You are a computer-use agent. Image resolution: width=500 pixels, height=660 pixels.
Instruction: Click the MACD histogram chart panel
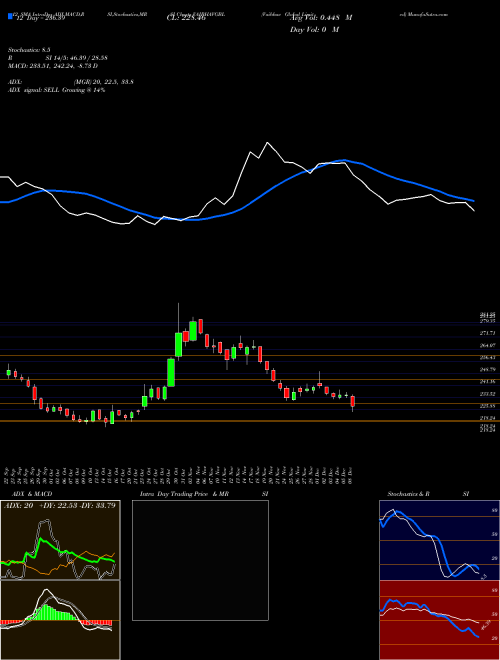pos(60,620)
